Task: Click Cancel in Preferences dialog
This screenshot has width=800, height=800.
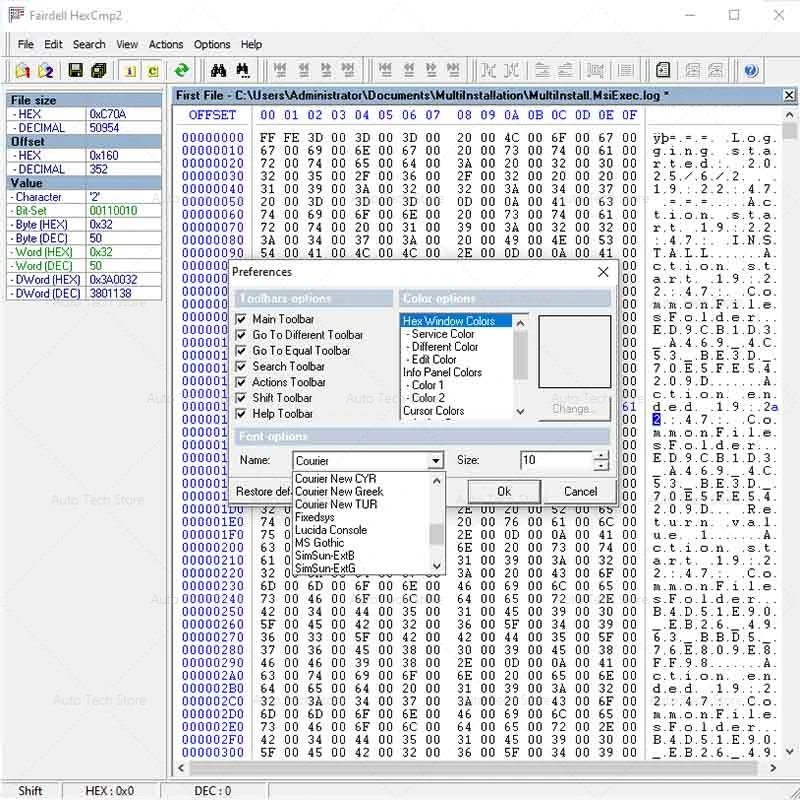Action: point(580,491)
